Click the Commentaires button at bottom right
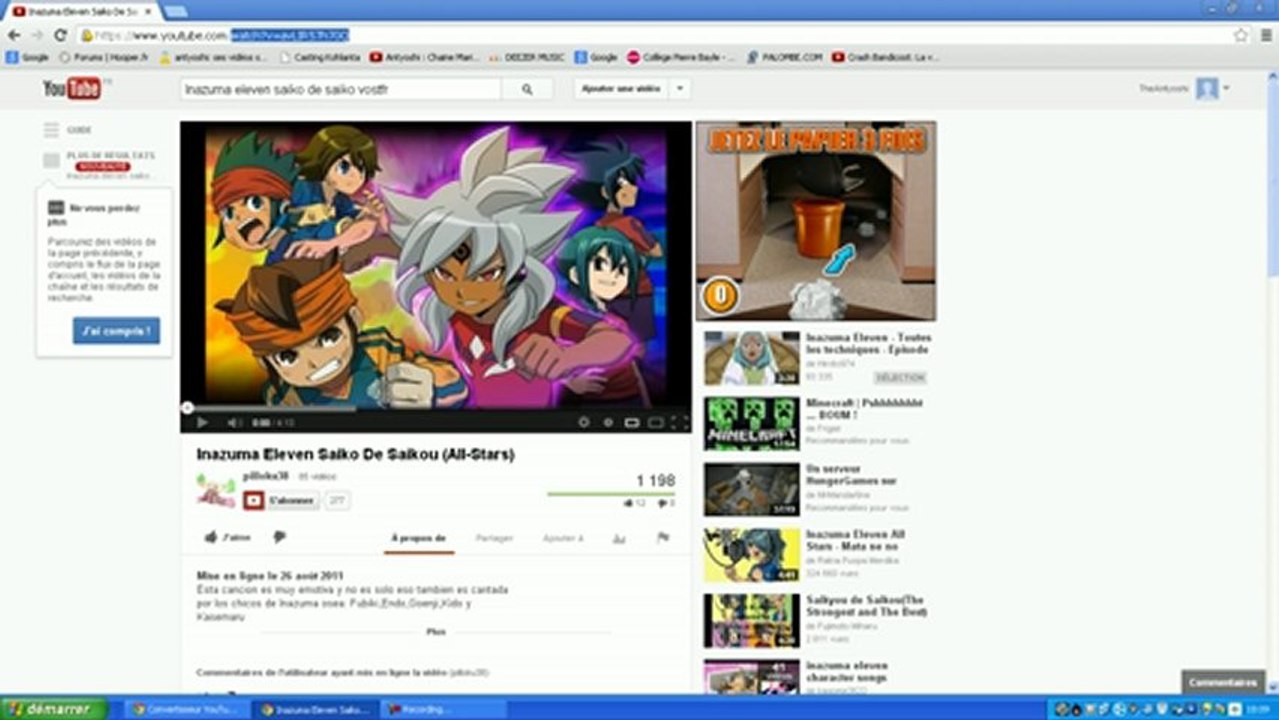Screen dimensions: 1279x720 [1223, 682]
